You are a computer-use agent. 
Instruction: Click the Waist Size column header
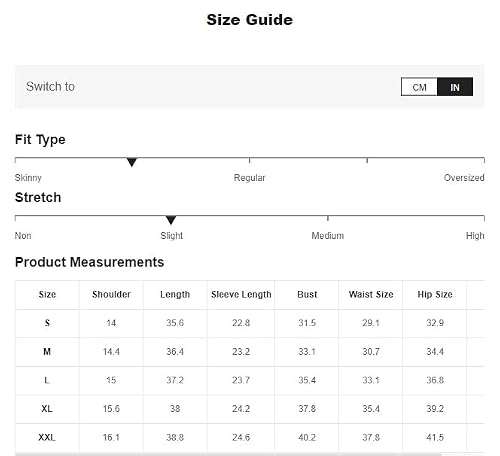click(371, 295)
